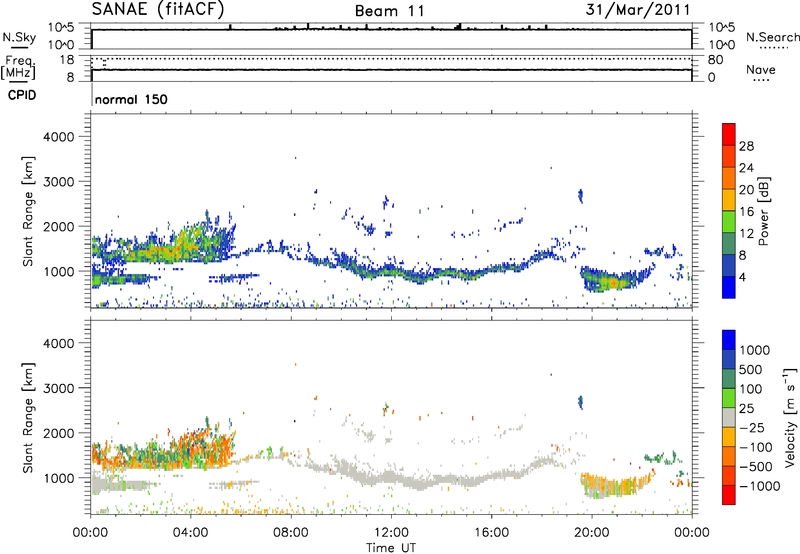The width and height of the screenshot is (800, 554).
Task: Click the "SANAE (fitACF)" radar title
Action: click(158, 9)
